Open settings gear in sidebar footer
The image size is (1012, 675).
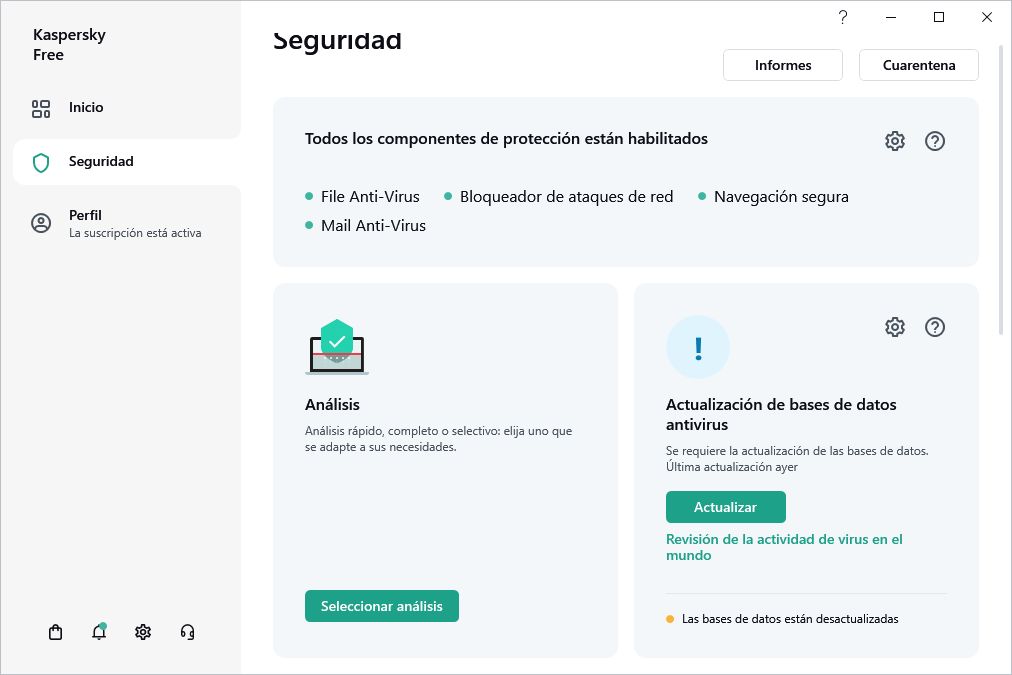(143, 632)
